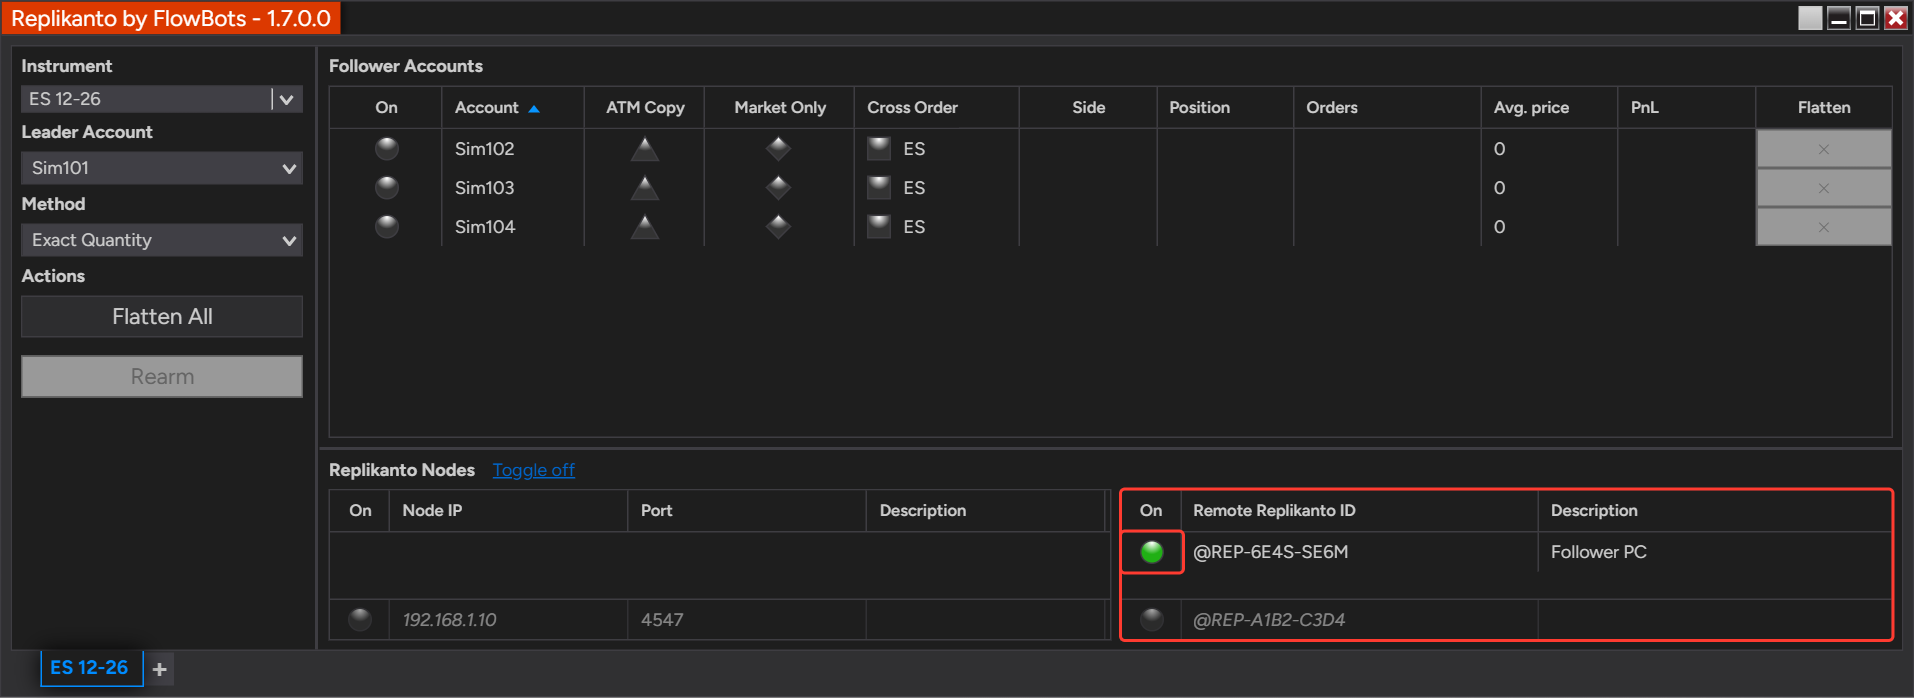
Task: Select the @REP-6E4S-SE6M remote ID cell
Action: (x=1359, y=552)
